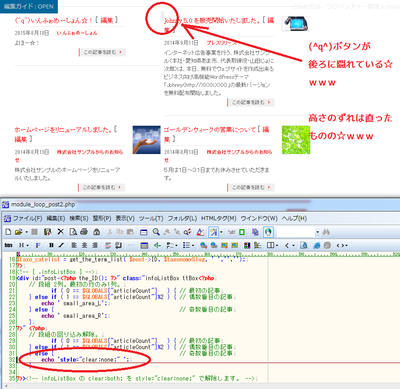
Task: Open the color palette picker icon
Action: click(247, 246)
